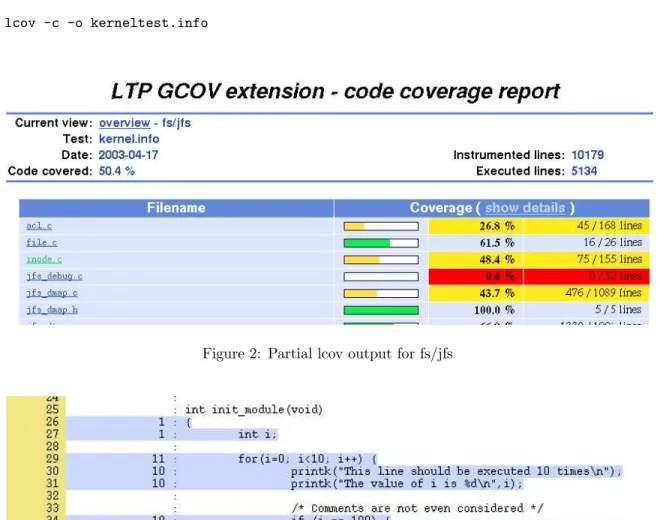Click the date value 2003-04-17
Image resolution: width=660 pixels, height=520 pixels.
click(128, 155)
